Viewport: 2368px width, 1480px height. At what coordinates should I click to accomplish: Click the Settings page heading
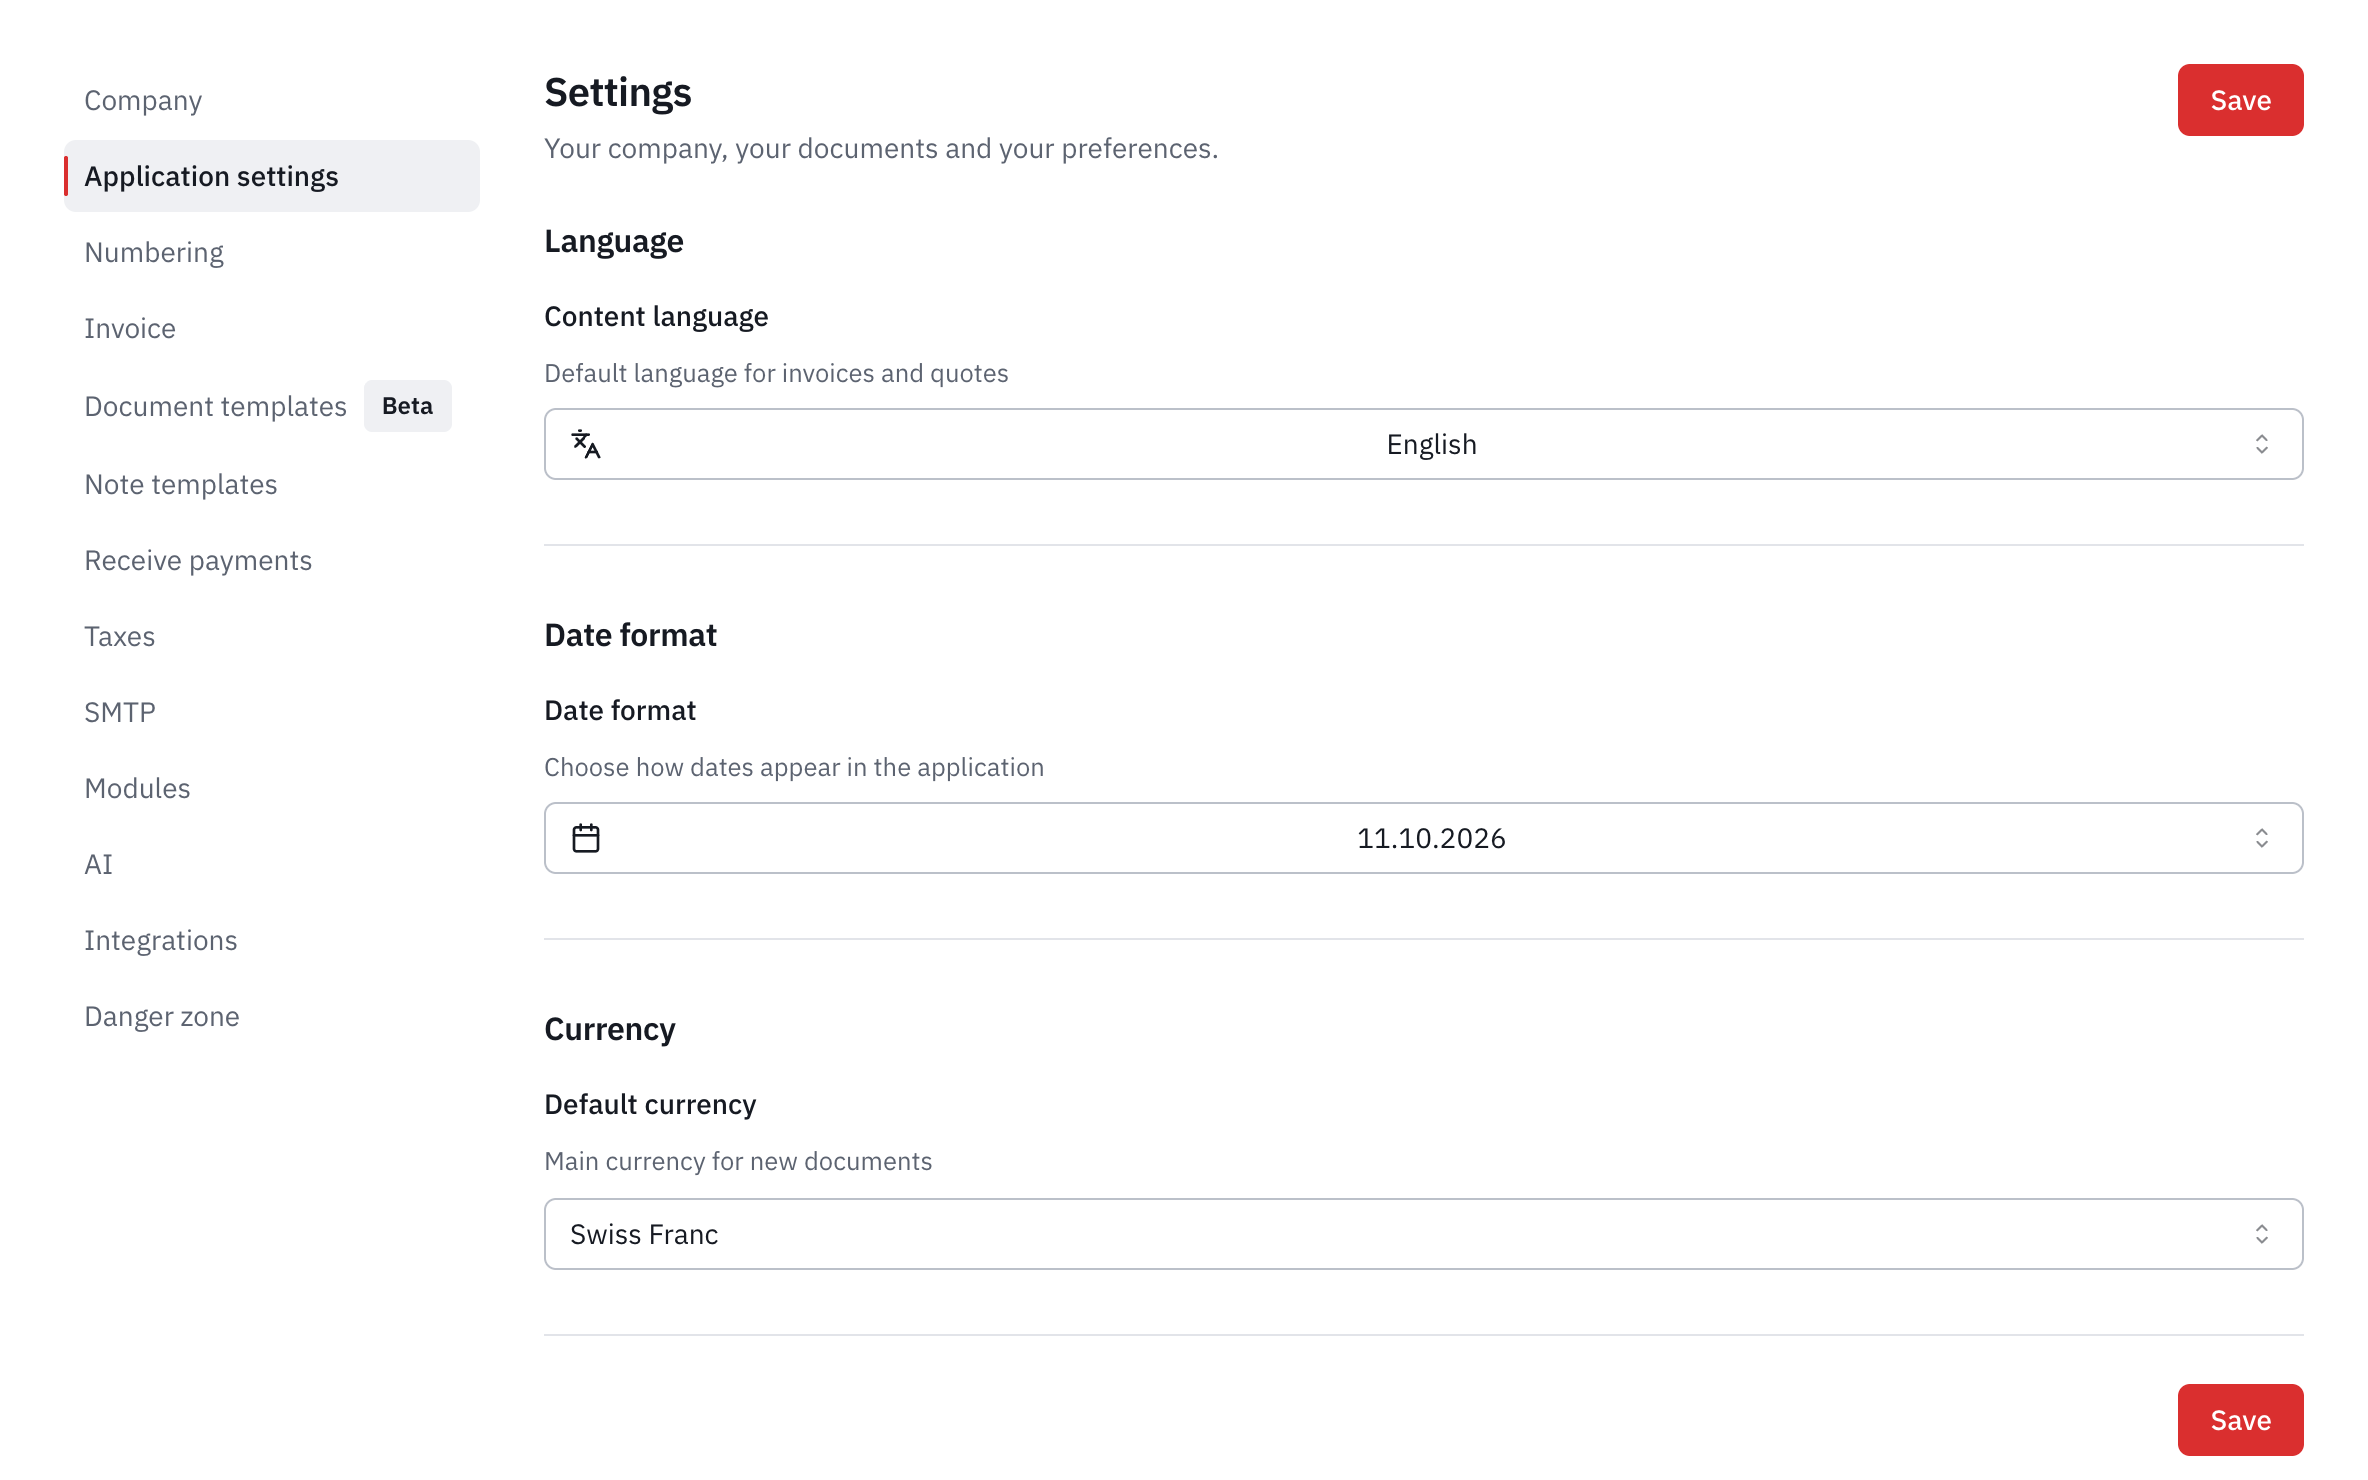click(x=618, y=93)
